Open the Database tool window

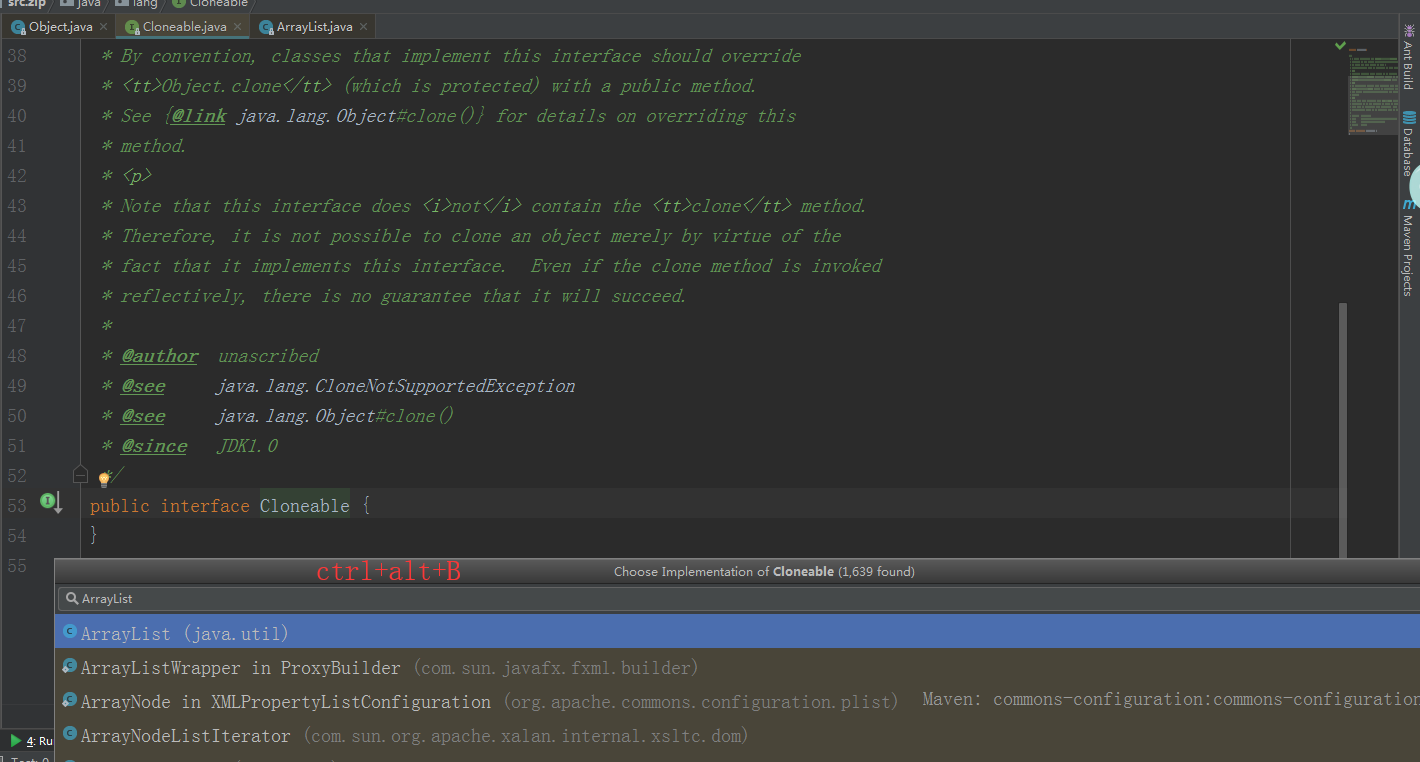(1408, 143)
